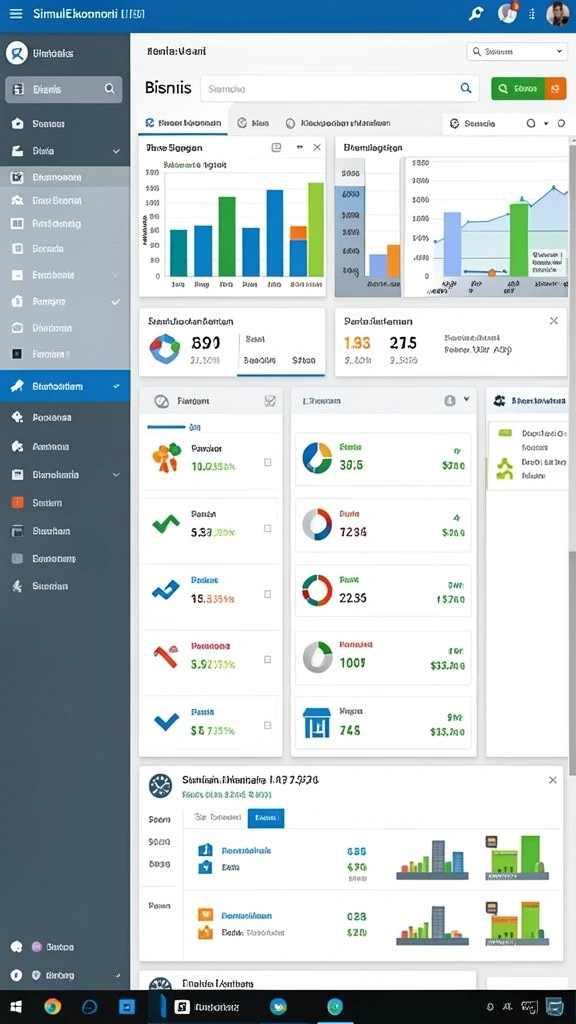Screen dimensions: 576x1024
Task: Expand the Stata item chevron in sidebar
Action: click(116, 151)
